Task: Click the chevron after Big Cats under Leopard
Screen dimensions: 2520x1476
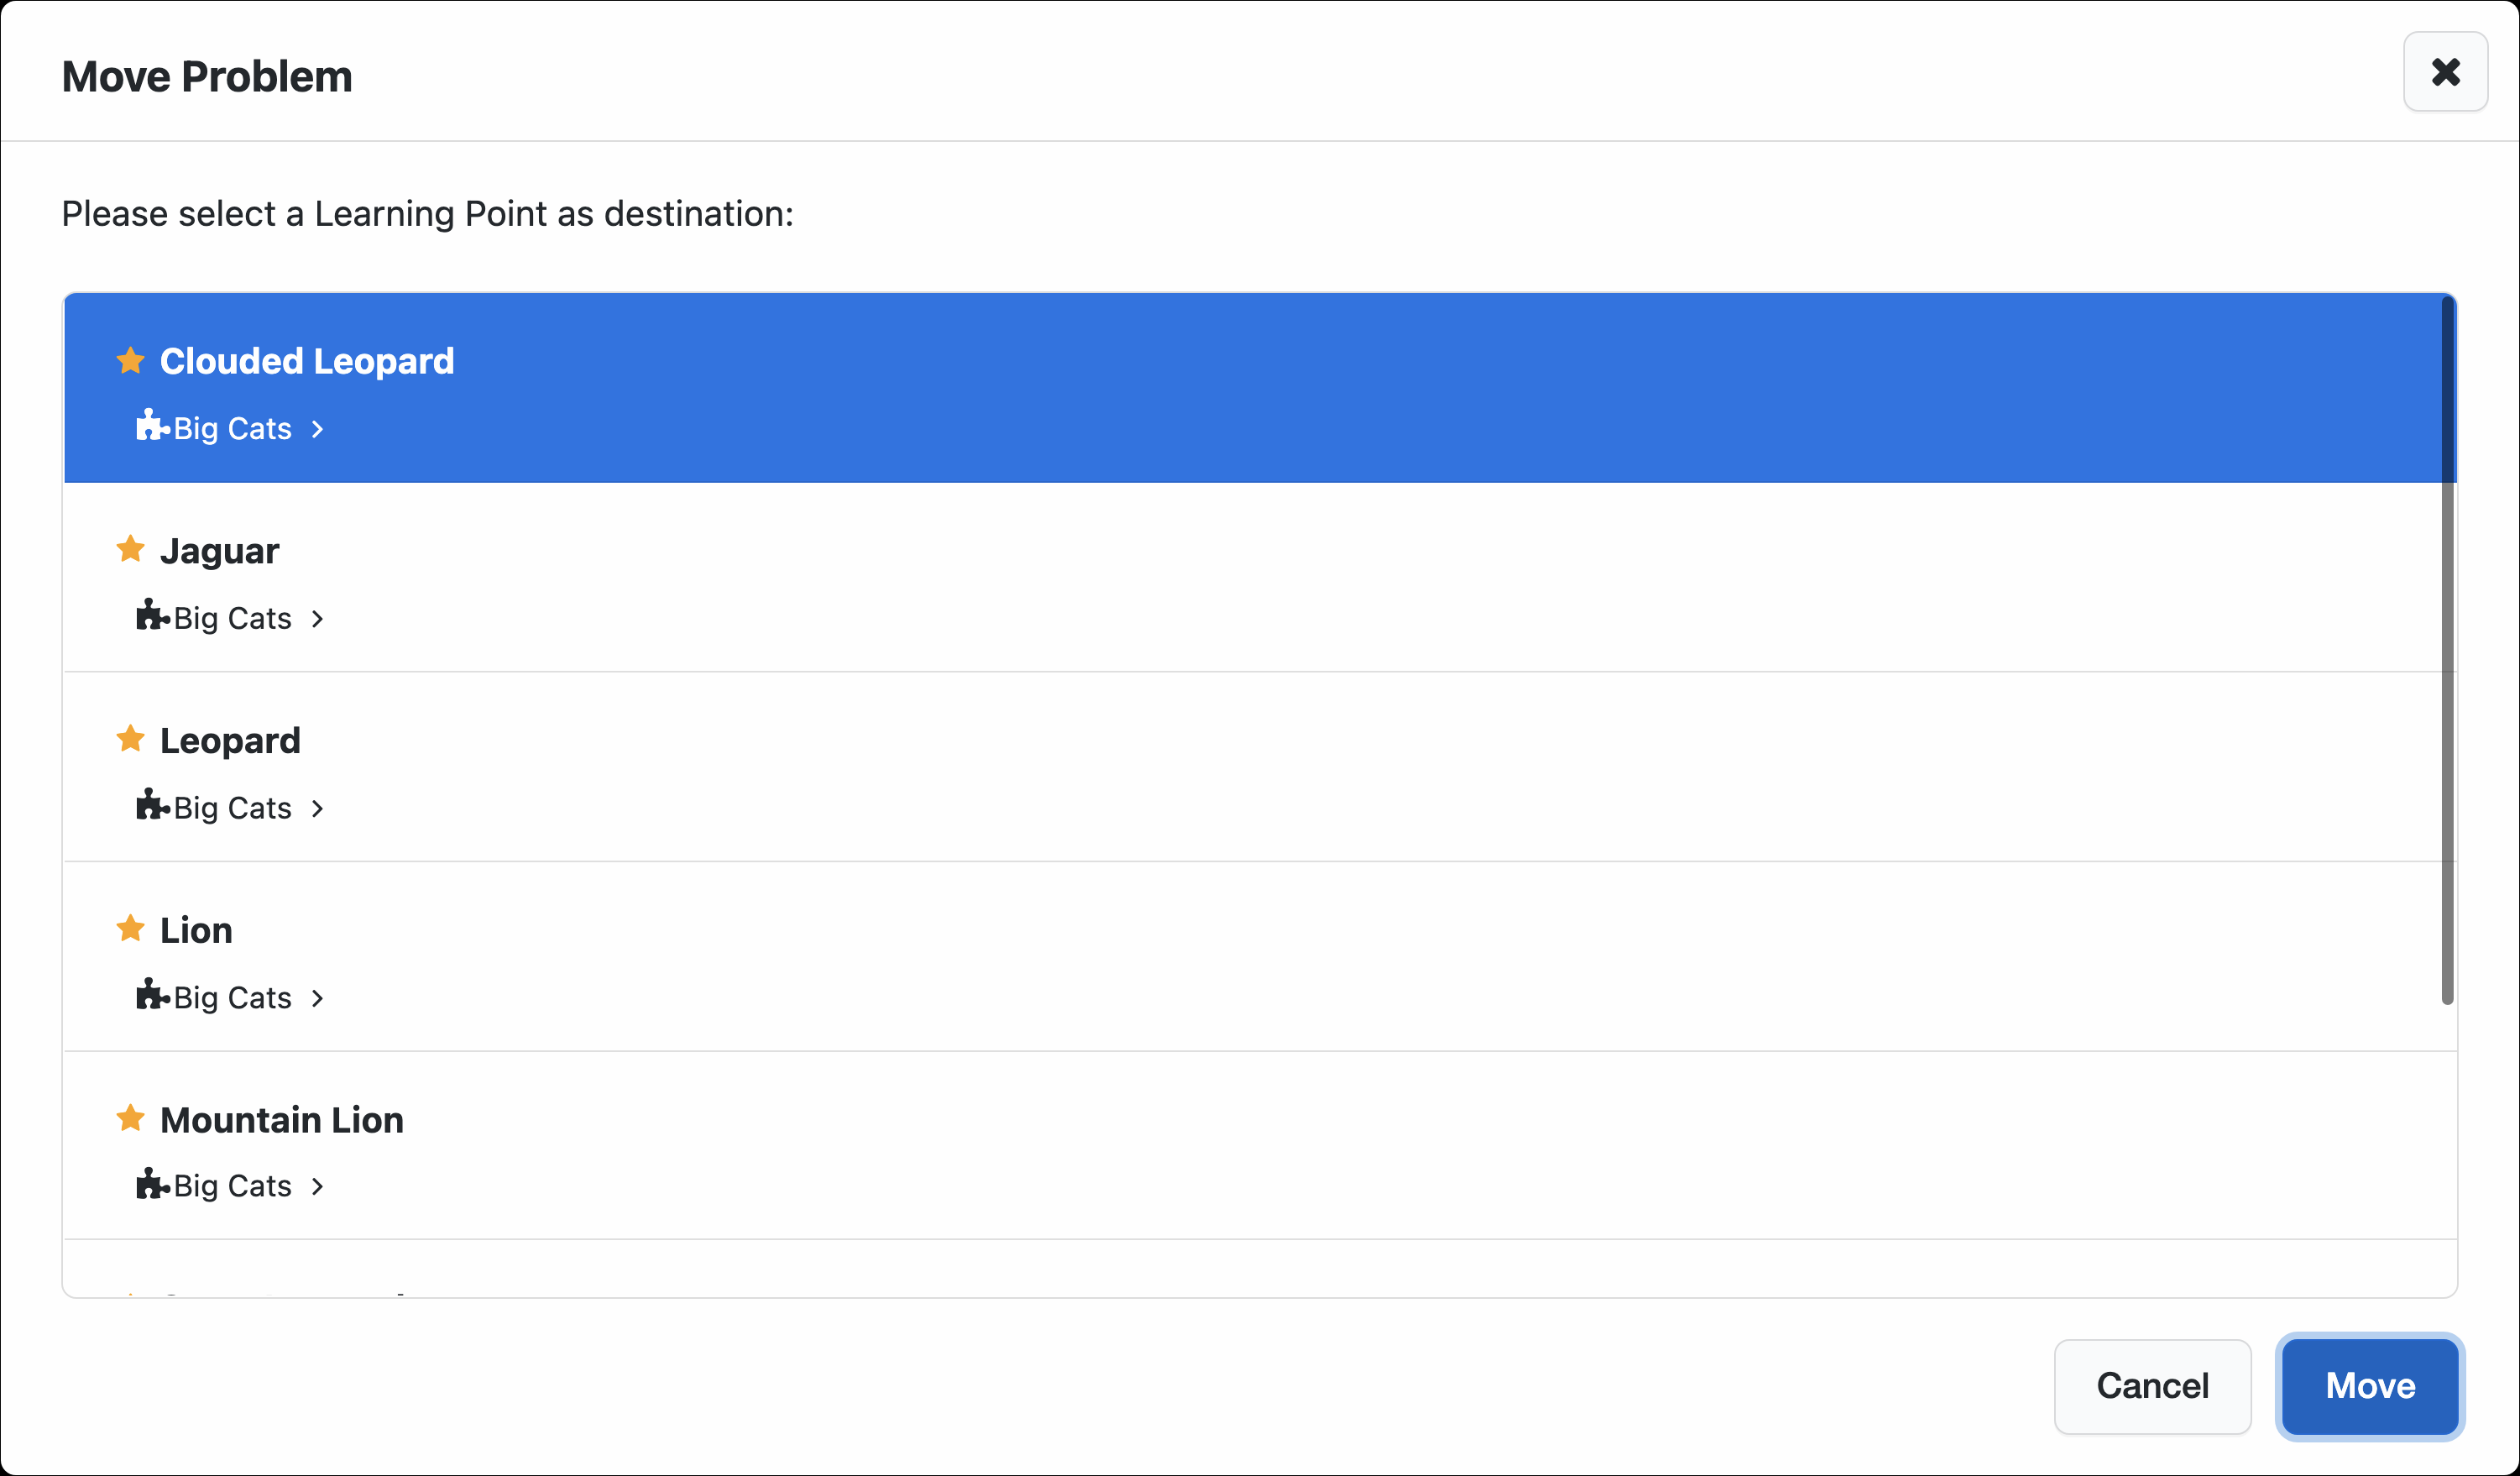Action: [318, 808]
